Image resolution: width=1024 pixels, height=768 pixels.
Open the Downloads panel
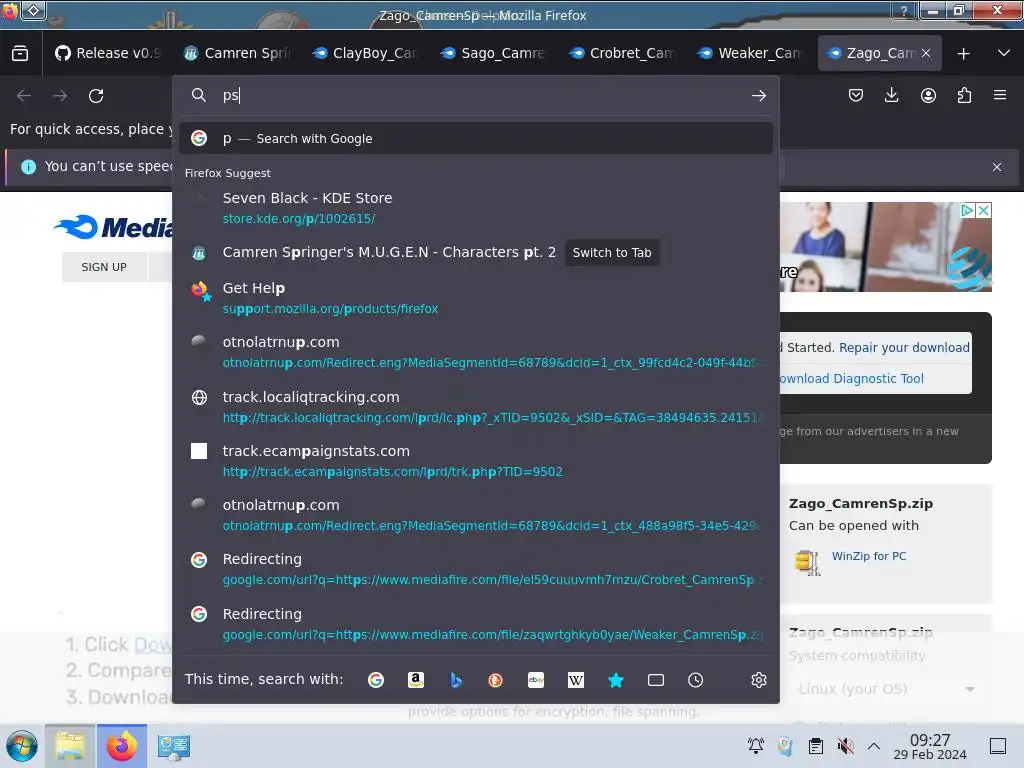click(891, 96)
